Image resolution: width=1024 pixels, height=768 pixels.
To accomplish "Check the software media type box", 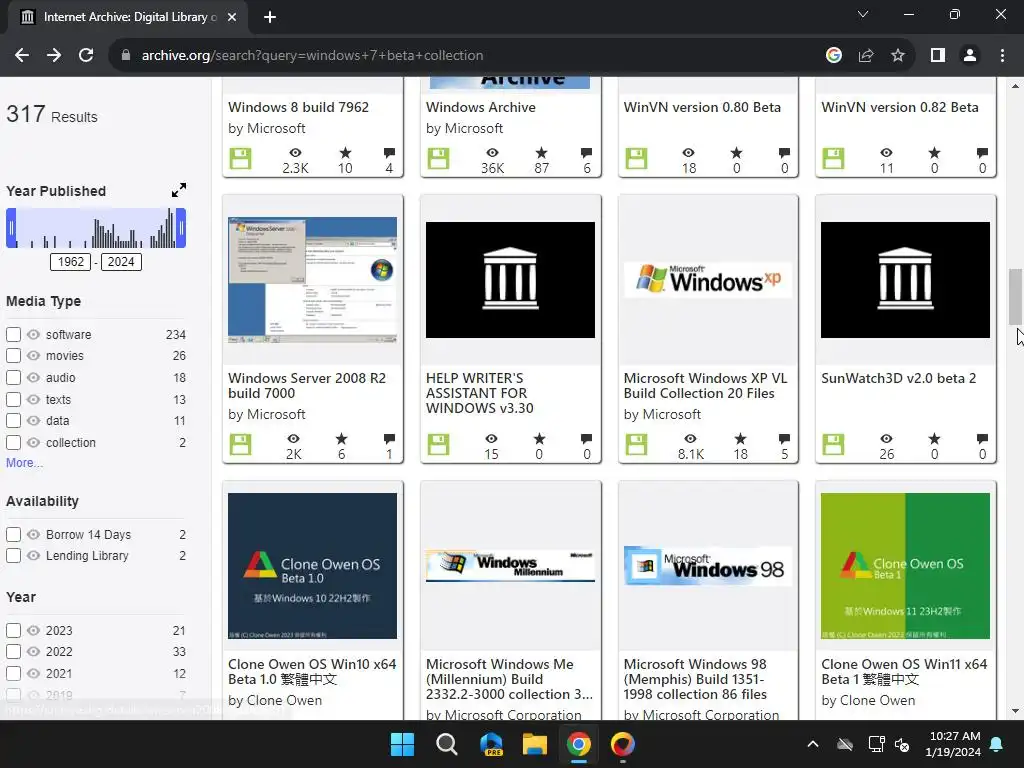I will click(x=13, y=334).
